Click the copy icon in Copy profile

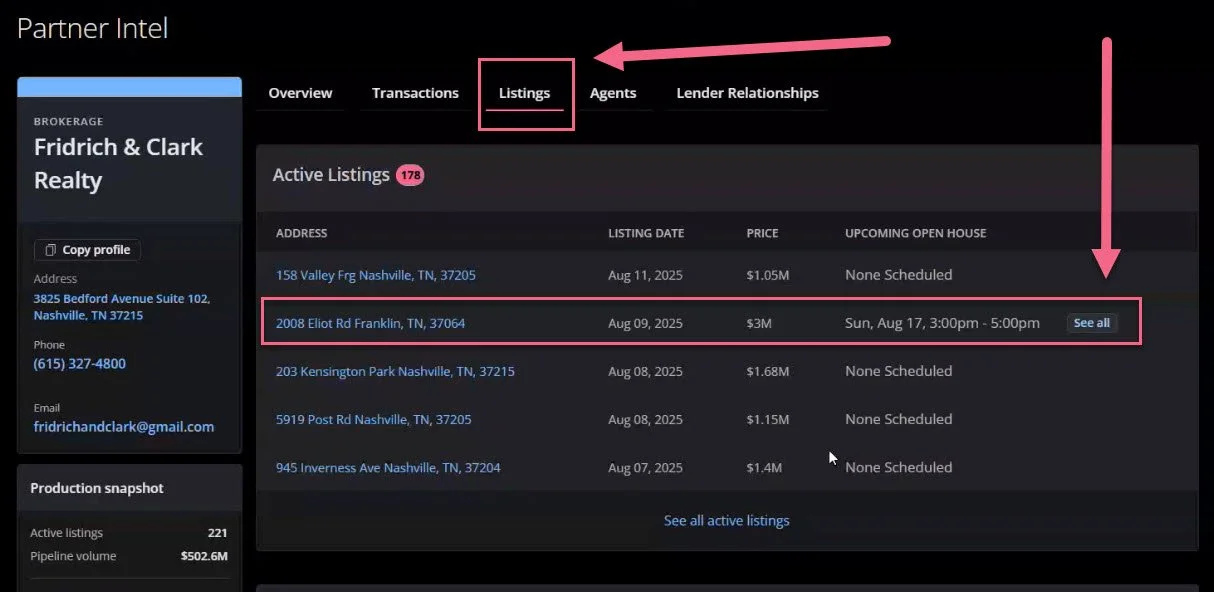click(x=51, y=250)
